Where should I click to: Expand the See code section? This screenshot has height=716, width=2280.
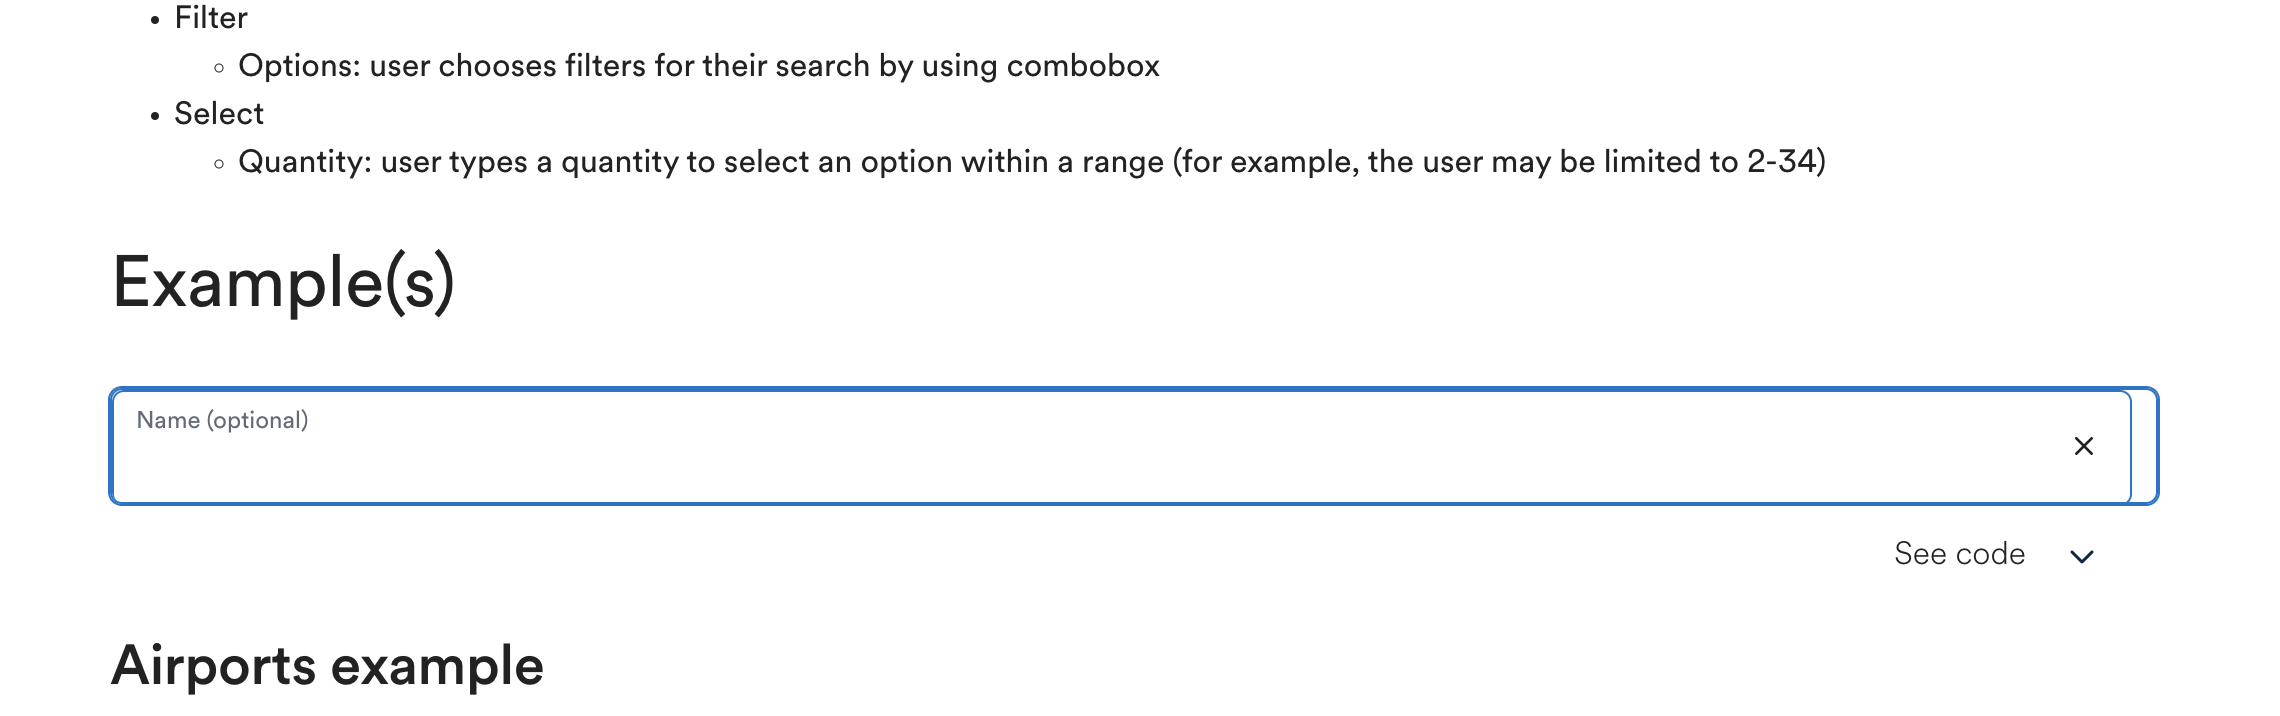tap(1960, 553)
